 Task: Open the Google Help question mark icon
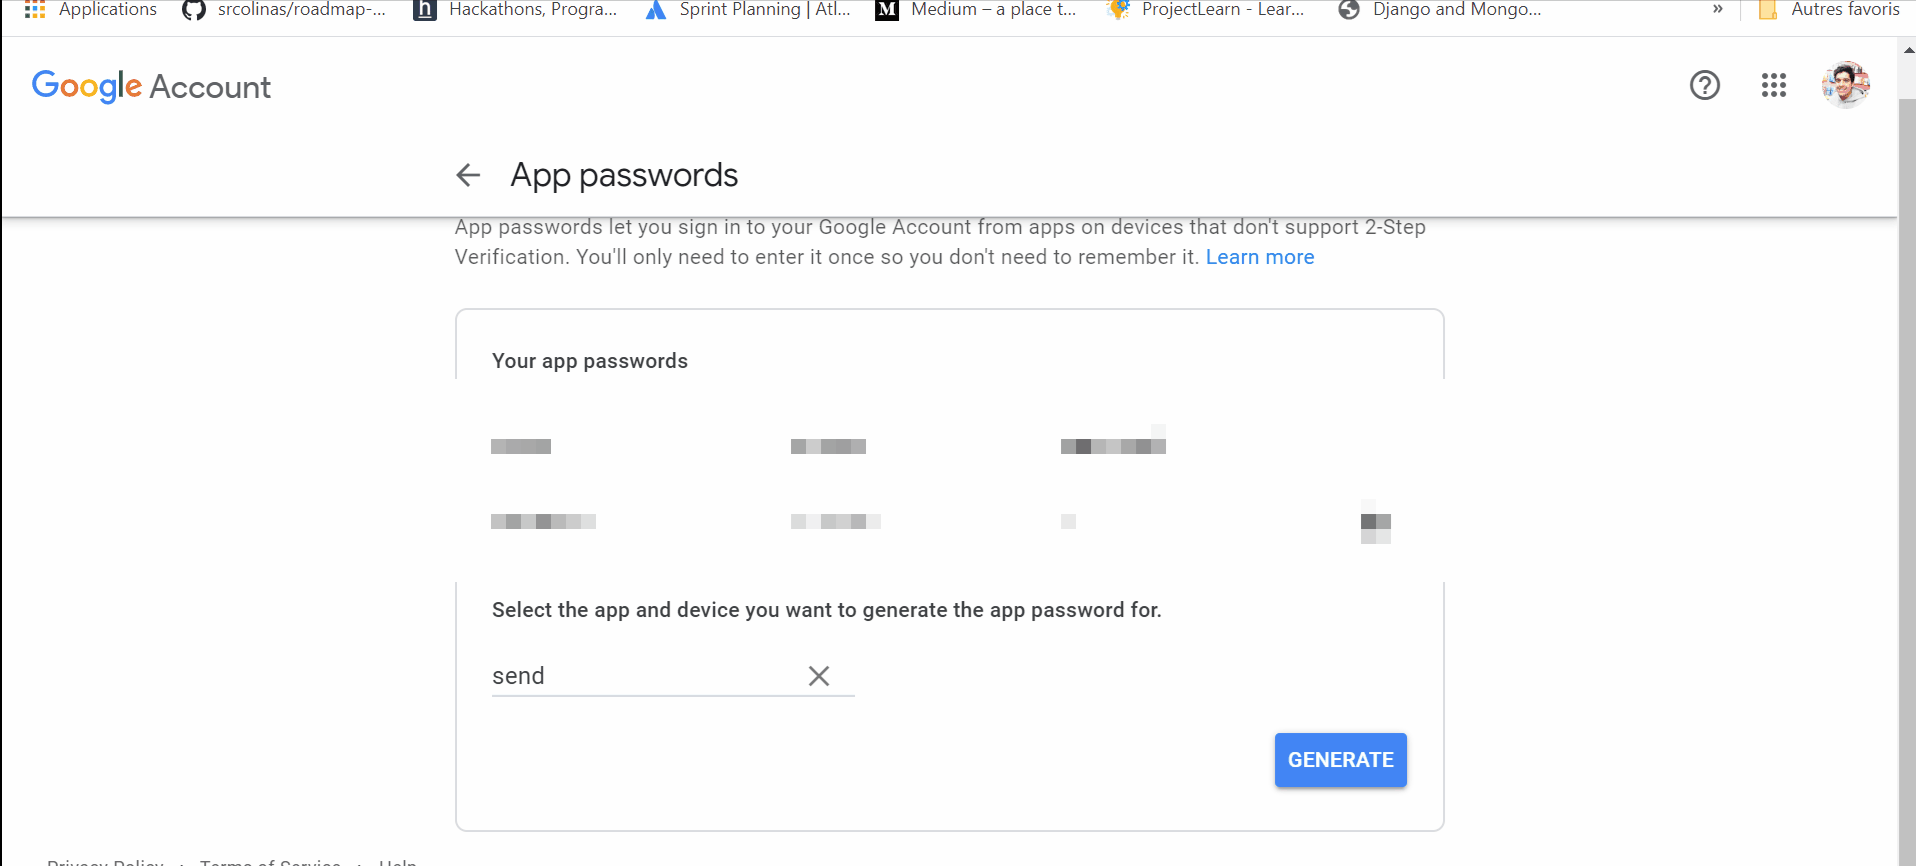[x=1705, y=86]
